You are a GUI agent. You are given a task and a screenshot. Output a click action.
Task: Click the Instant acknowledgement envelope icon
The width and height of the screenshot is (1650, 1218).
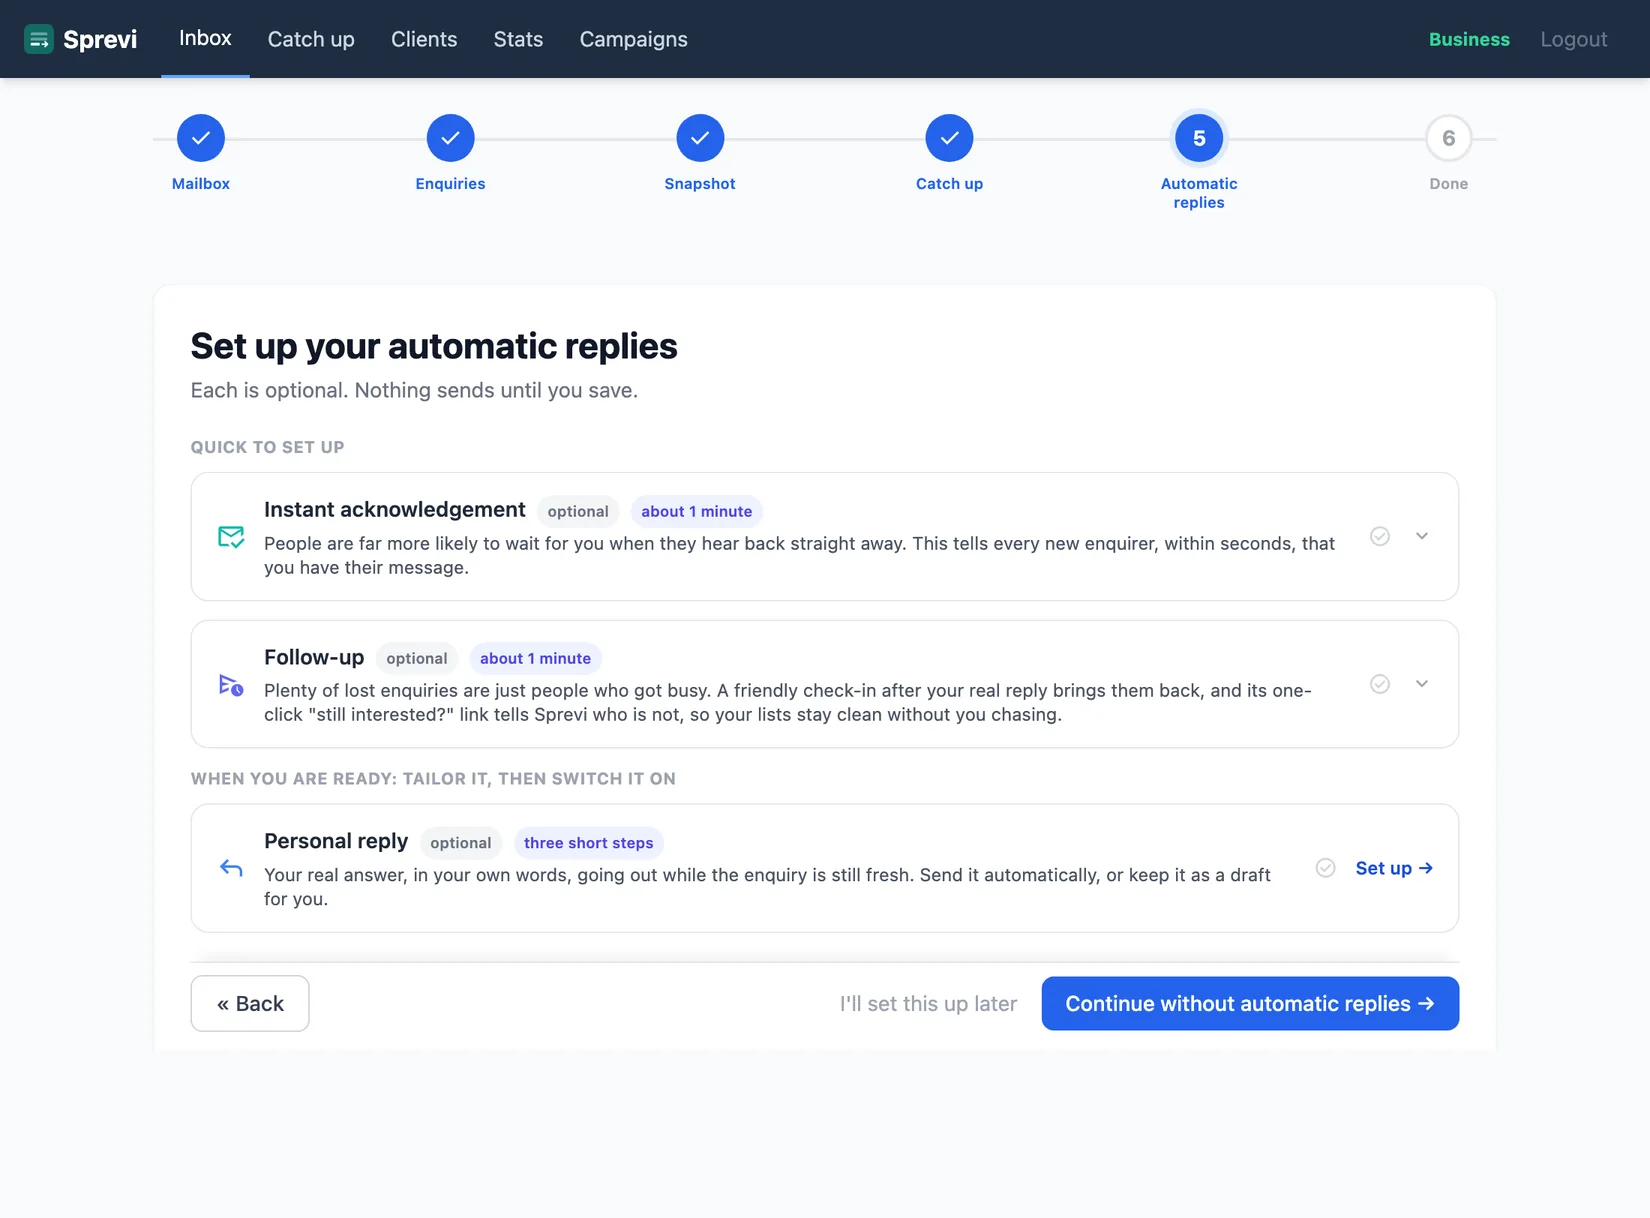pos(231,537)
